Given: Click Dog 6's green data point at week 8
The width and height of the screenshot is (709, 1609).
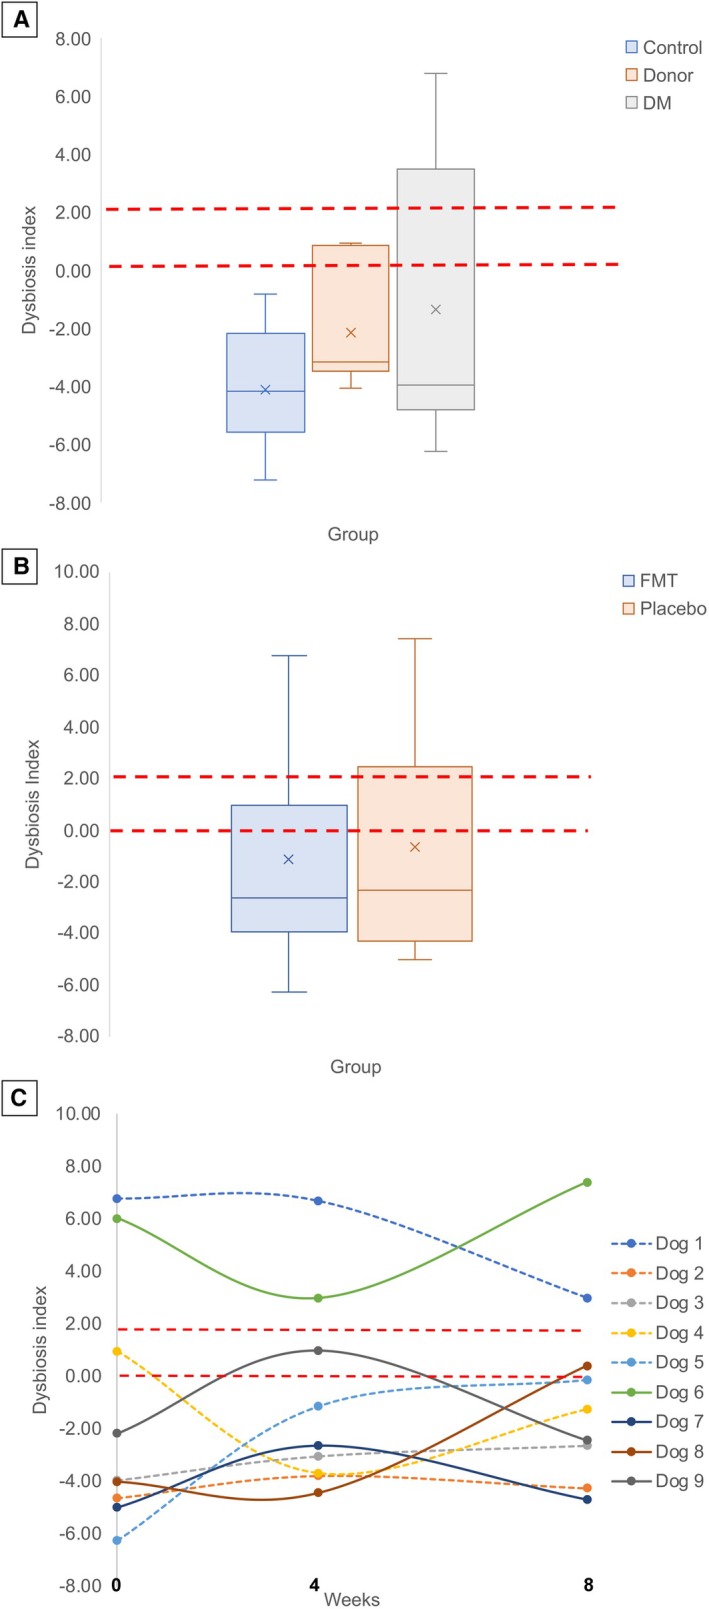Looking at the screenshot, I should click(x=587, y=1182).
